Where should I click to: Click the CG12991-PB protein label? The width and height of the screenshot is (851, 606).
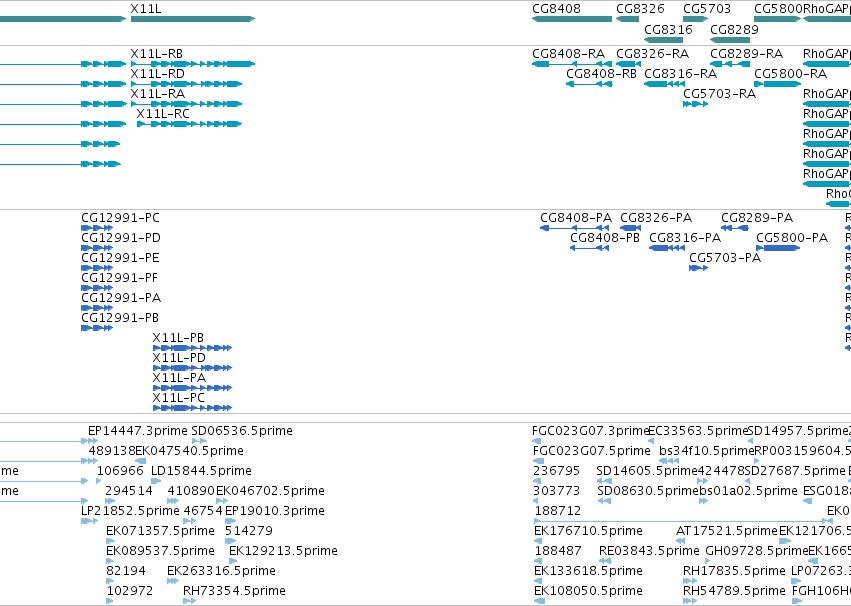[x=120, y=318]
